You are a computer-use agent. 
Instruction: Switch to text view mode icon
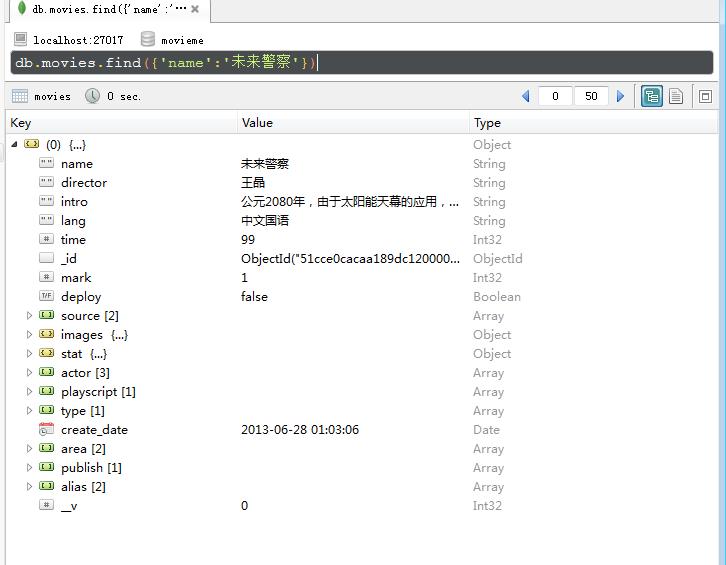[677, 96]
